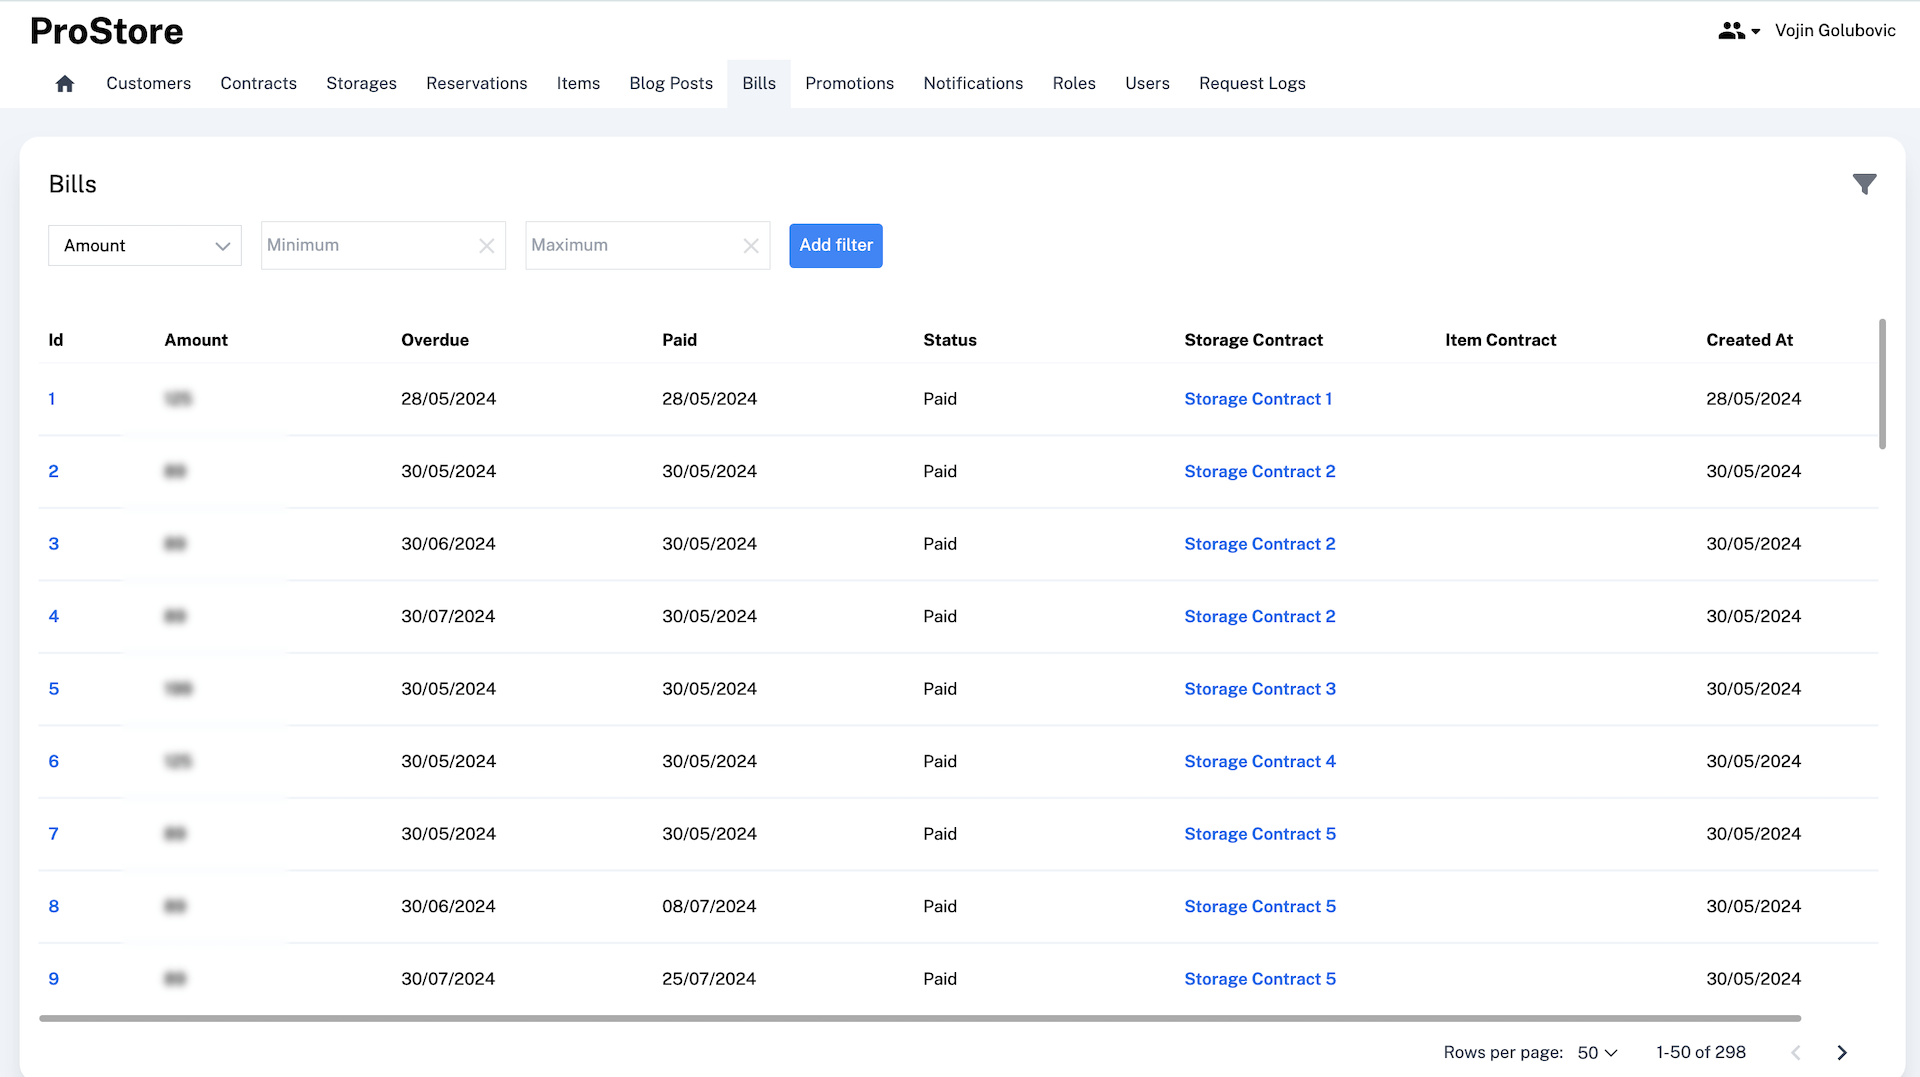
Task: Go to the previous page arrow
Action: [x=1796, y=1053]
